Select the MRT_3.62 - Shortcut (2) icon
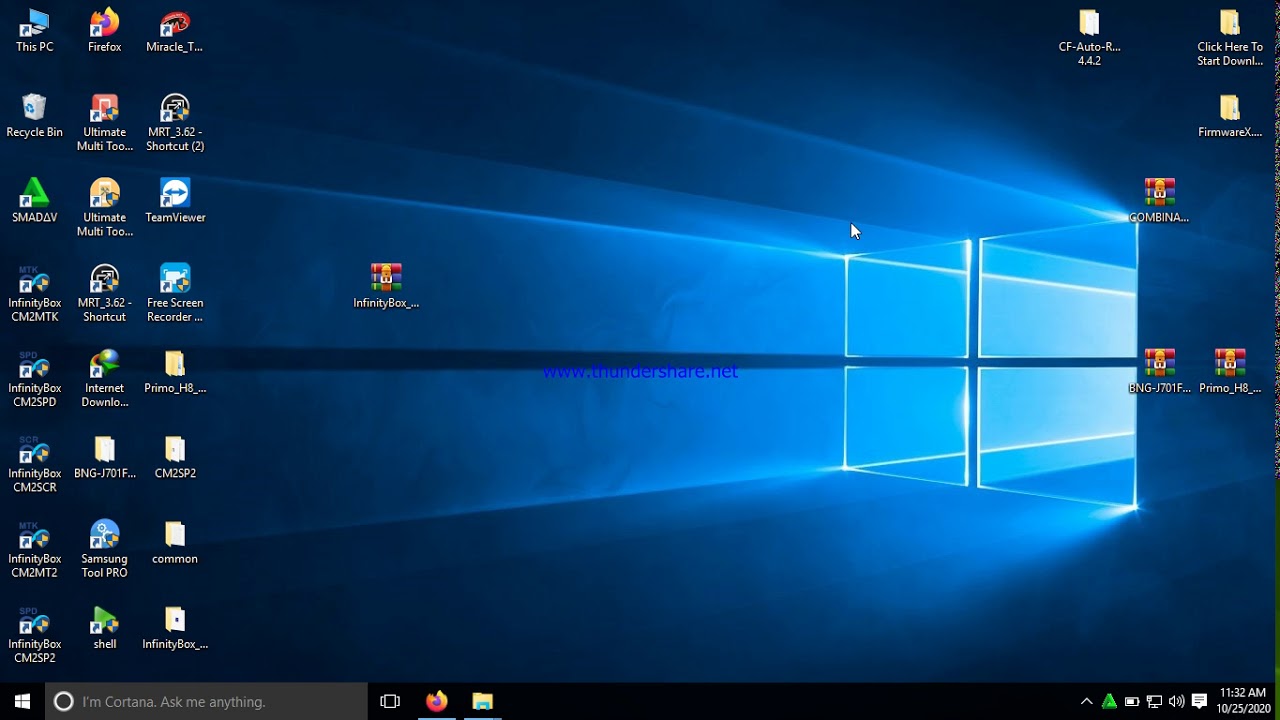Image resolution: width=1280 pixels, height=720 pixels. tap(175, 123)
